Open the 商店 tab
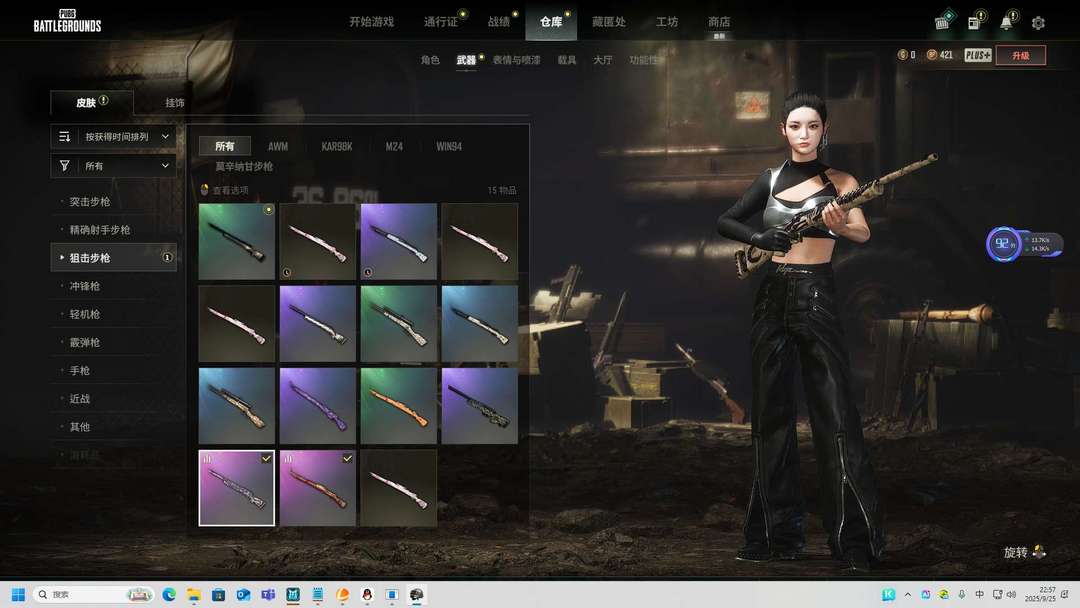This screenshot has height=608, width=1080. (x=719, y=22)
